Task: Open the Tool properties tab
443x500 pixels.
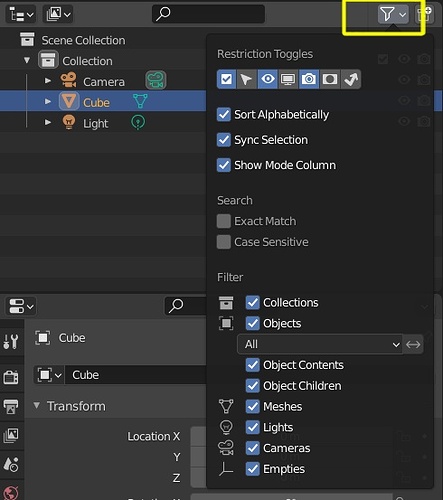Action: [11, 341]
